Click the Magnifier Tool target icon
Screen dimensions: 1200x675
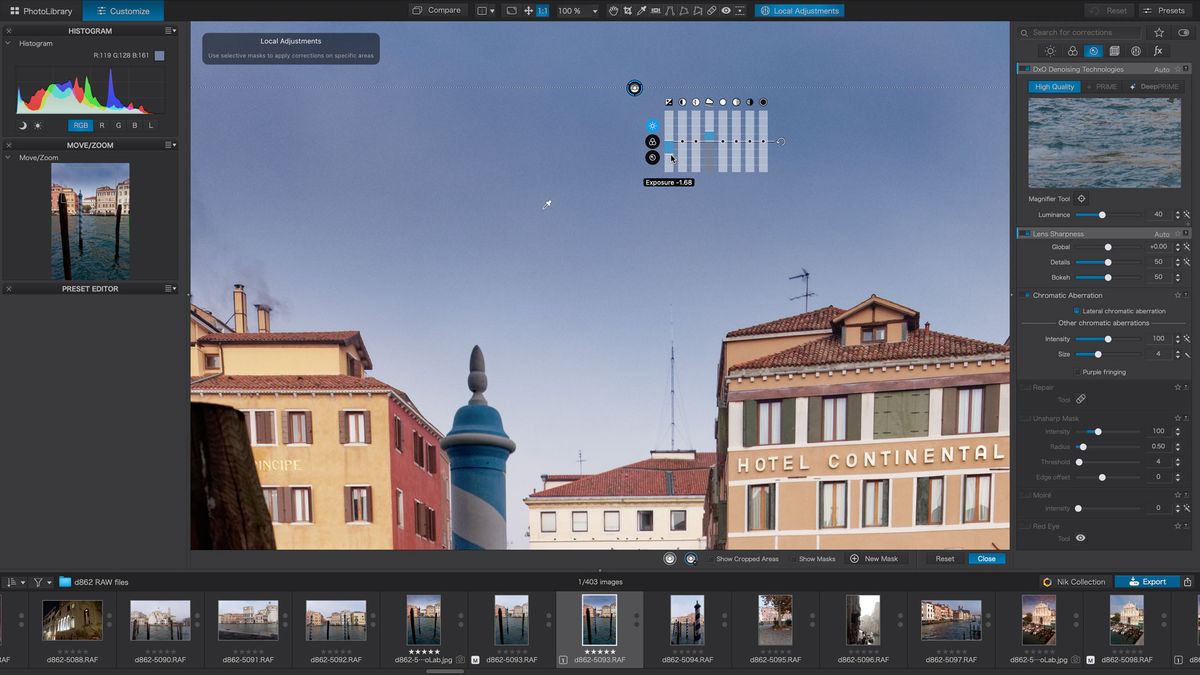point(1081,199)
